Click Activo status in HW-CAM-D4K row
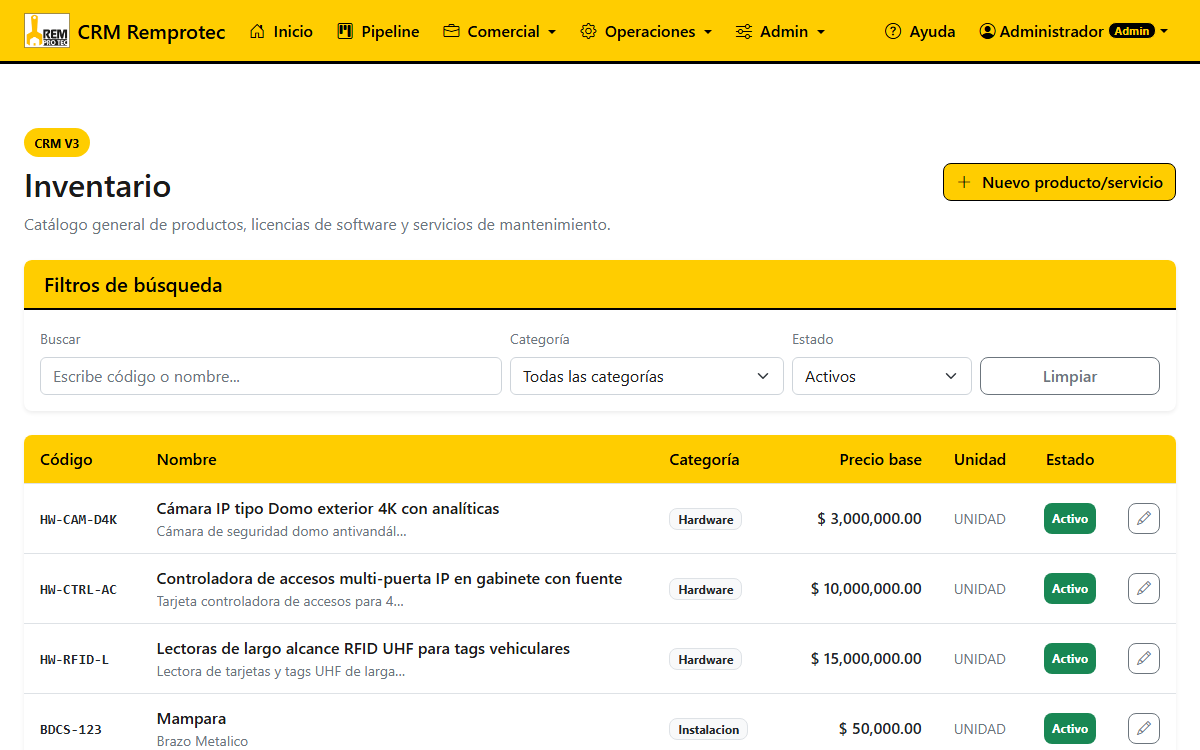The image size is (1200, 750). 1070,519
